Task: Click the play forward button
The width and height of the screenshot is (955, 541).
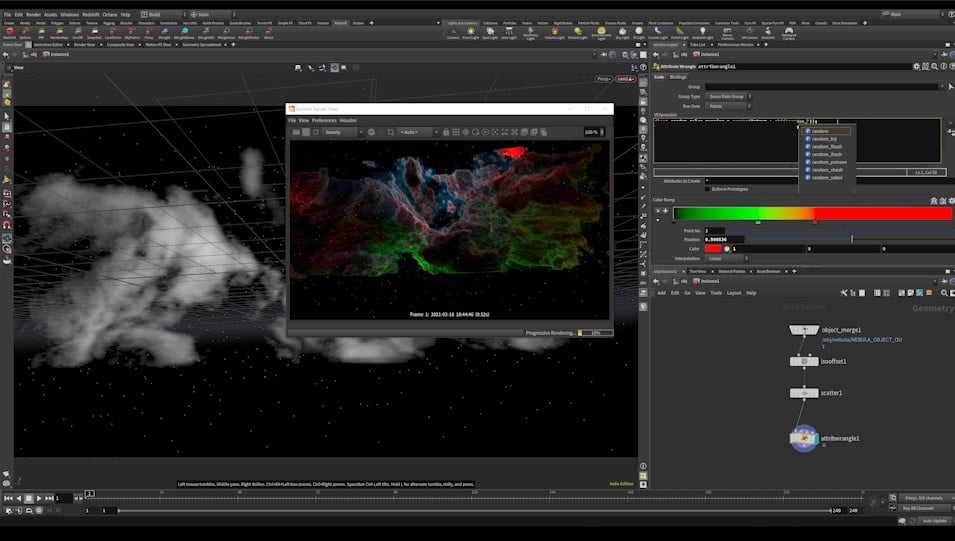Action: click(x=39, y=498)
